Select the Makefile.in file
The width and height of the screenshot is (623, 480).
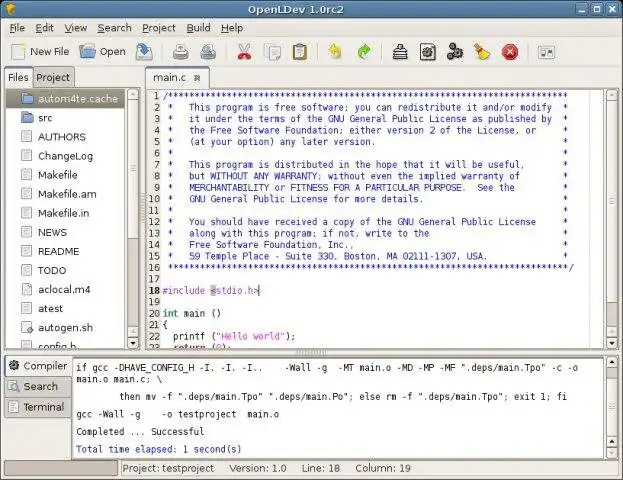click(x=66, y=213)
